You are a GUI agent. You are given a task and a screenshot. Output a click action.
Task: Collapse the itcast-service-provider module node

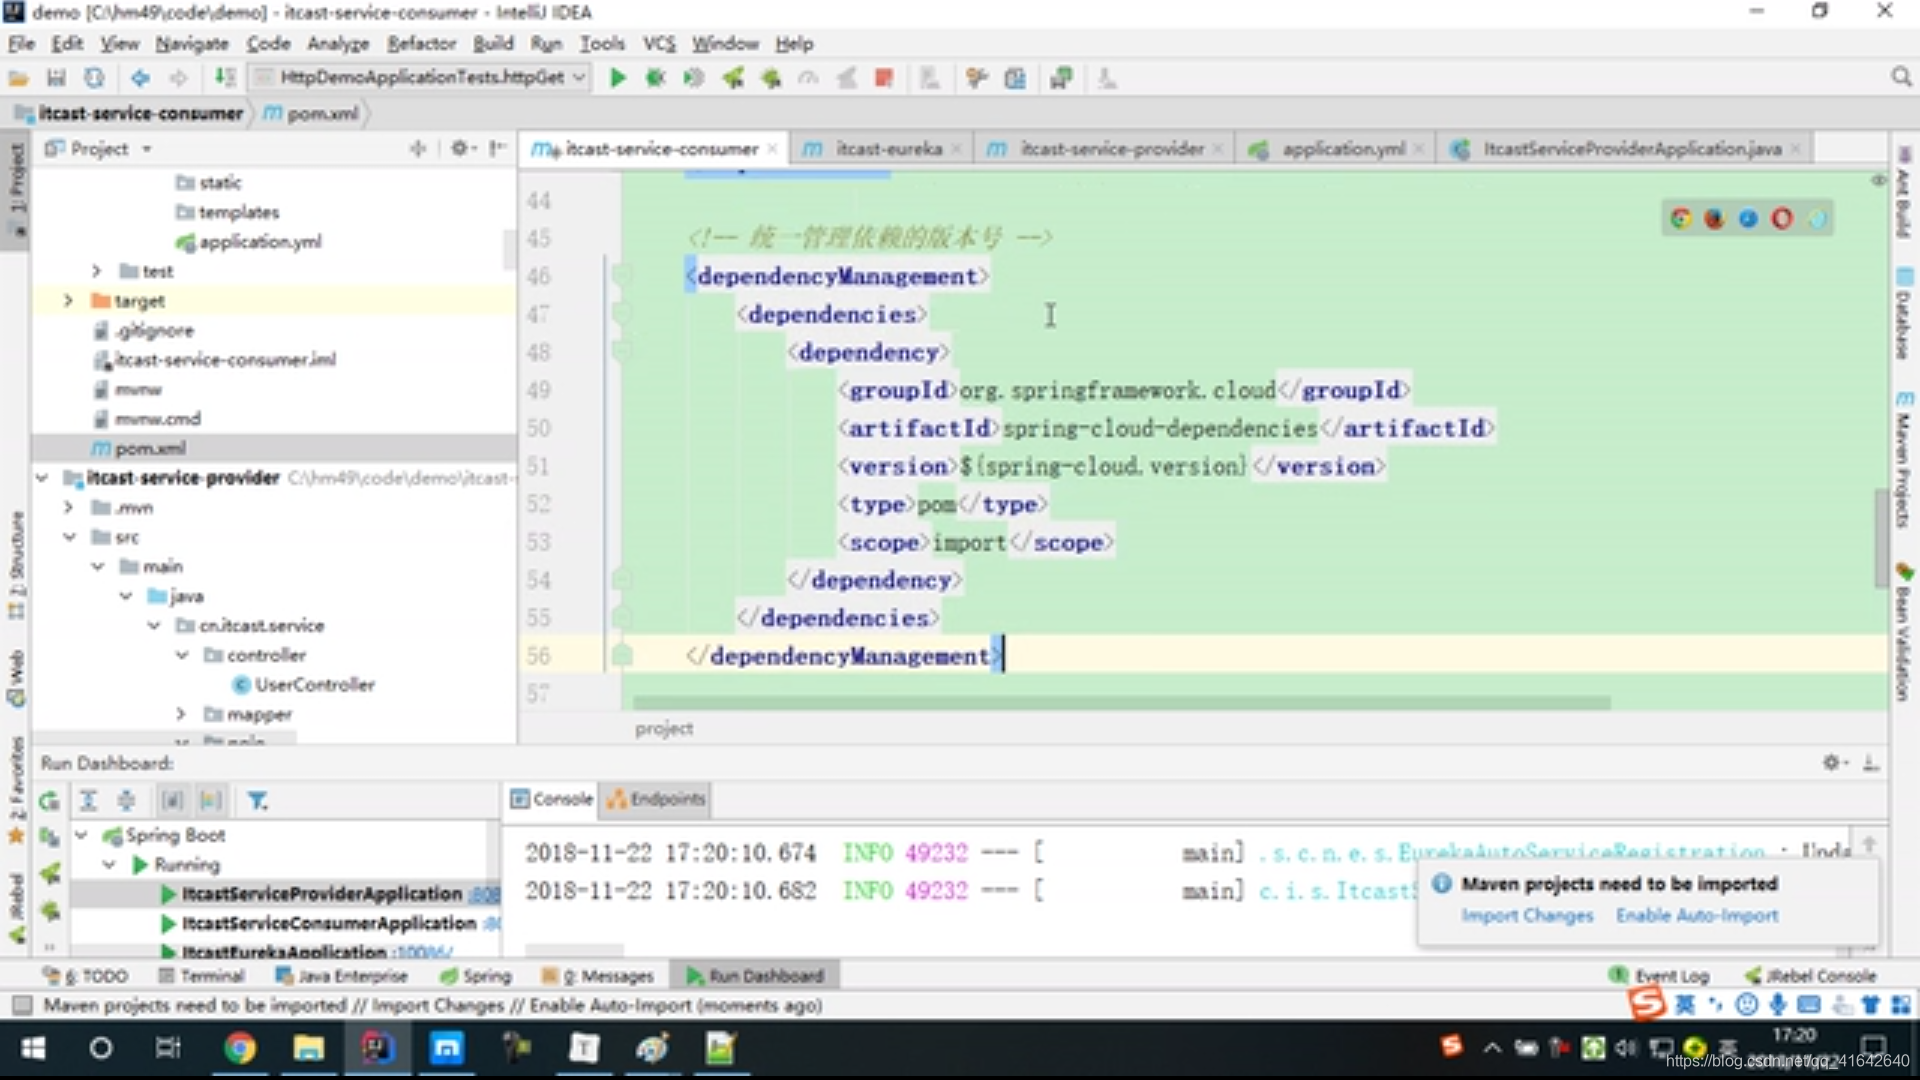(41, 478)
